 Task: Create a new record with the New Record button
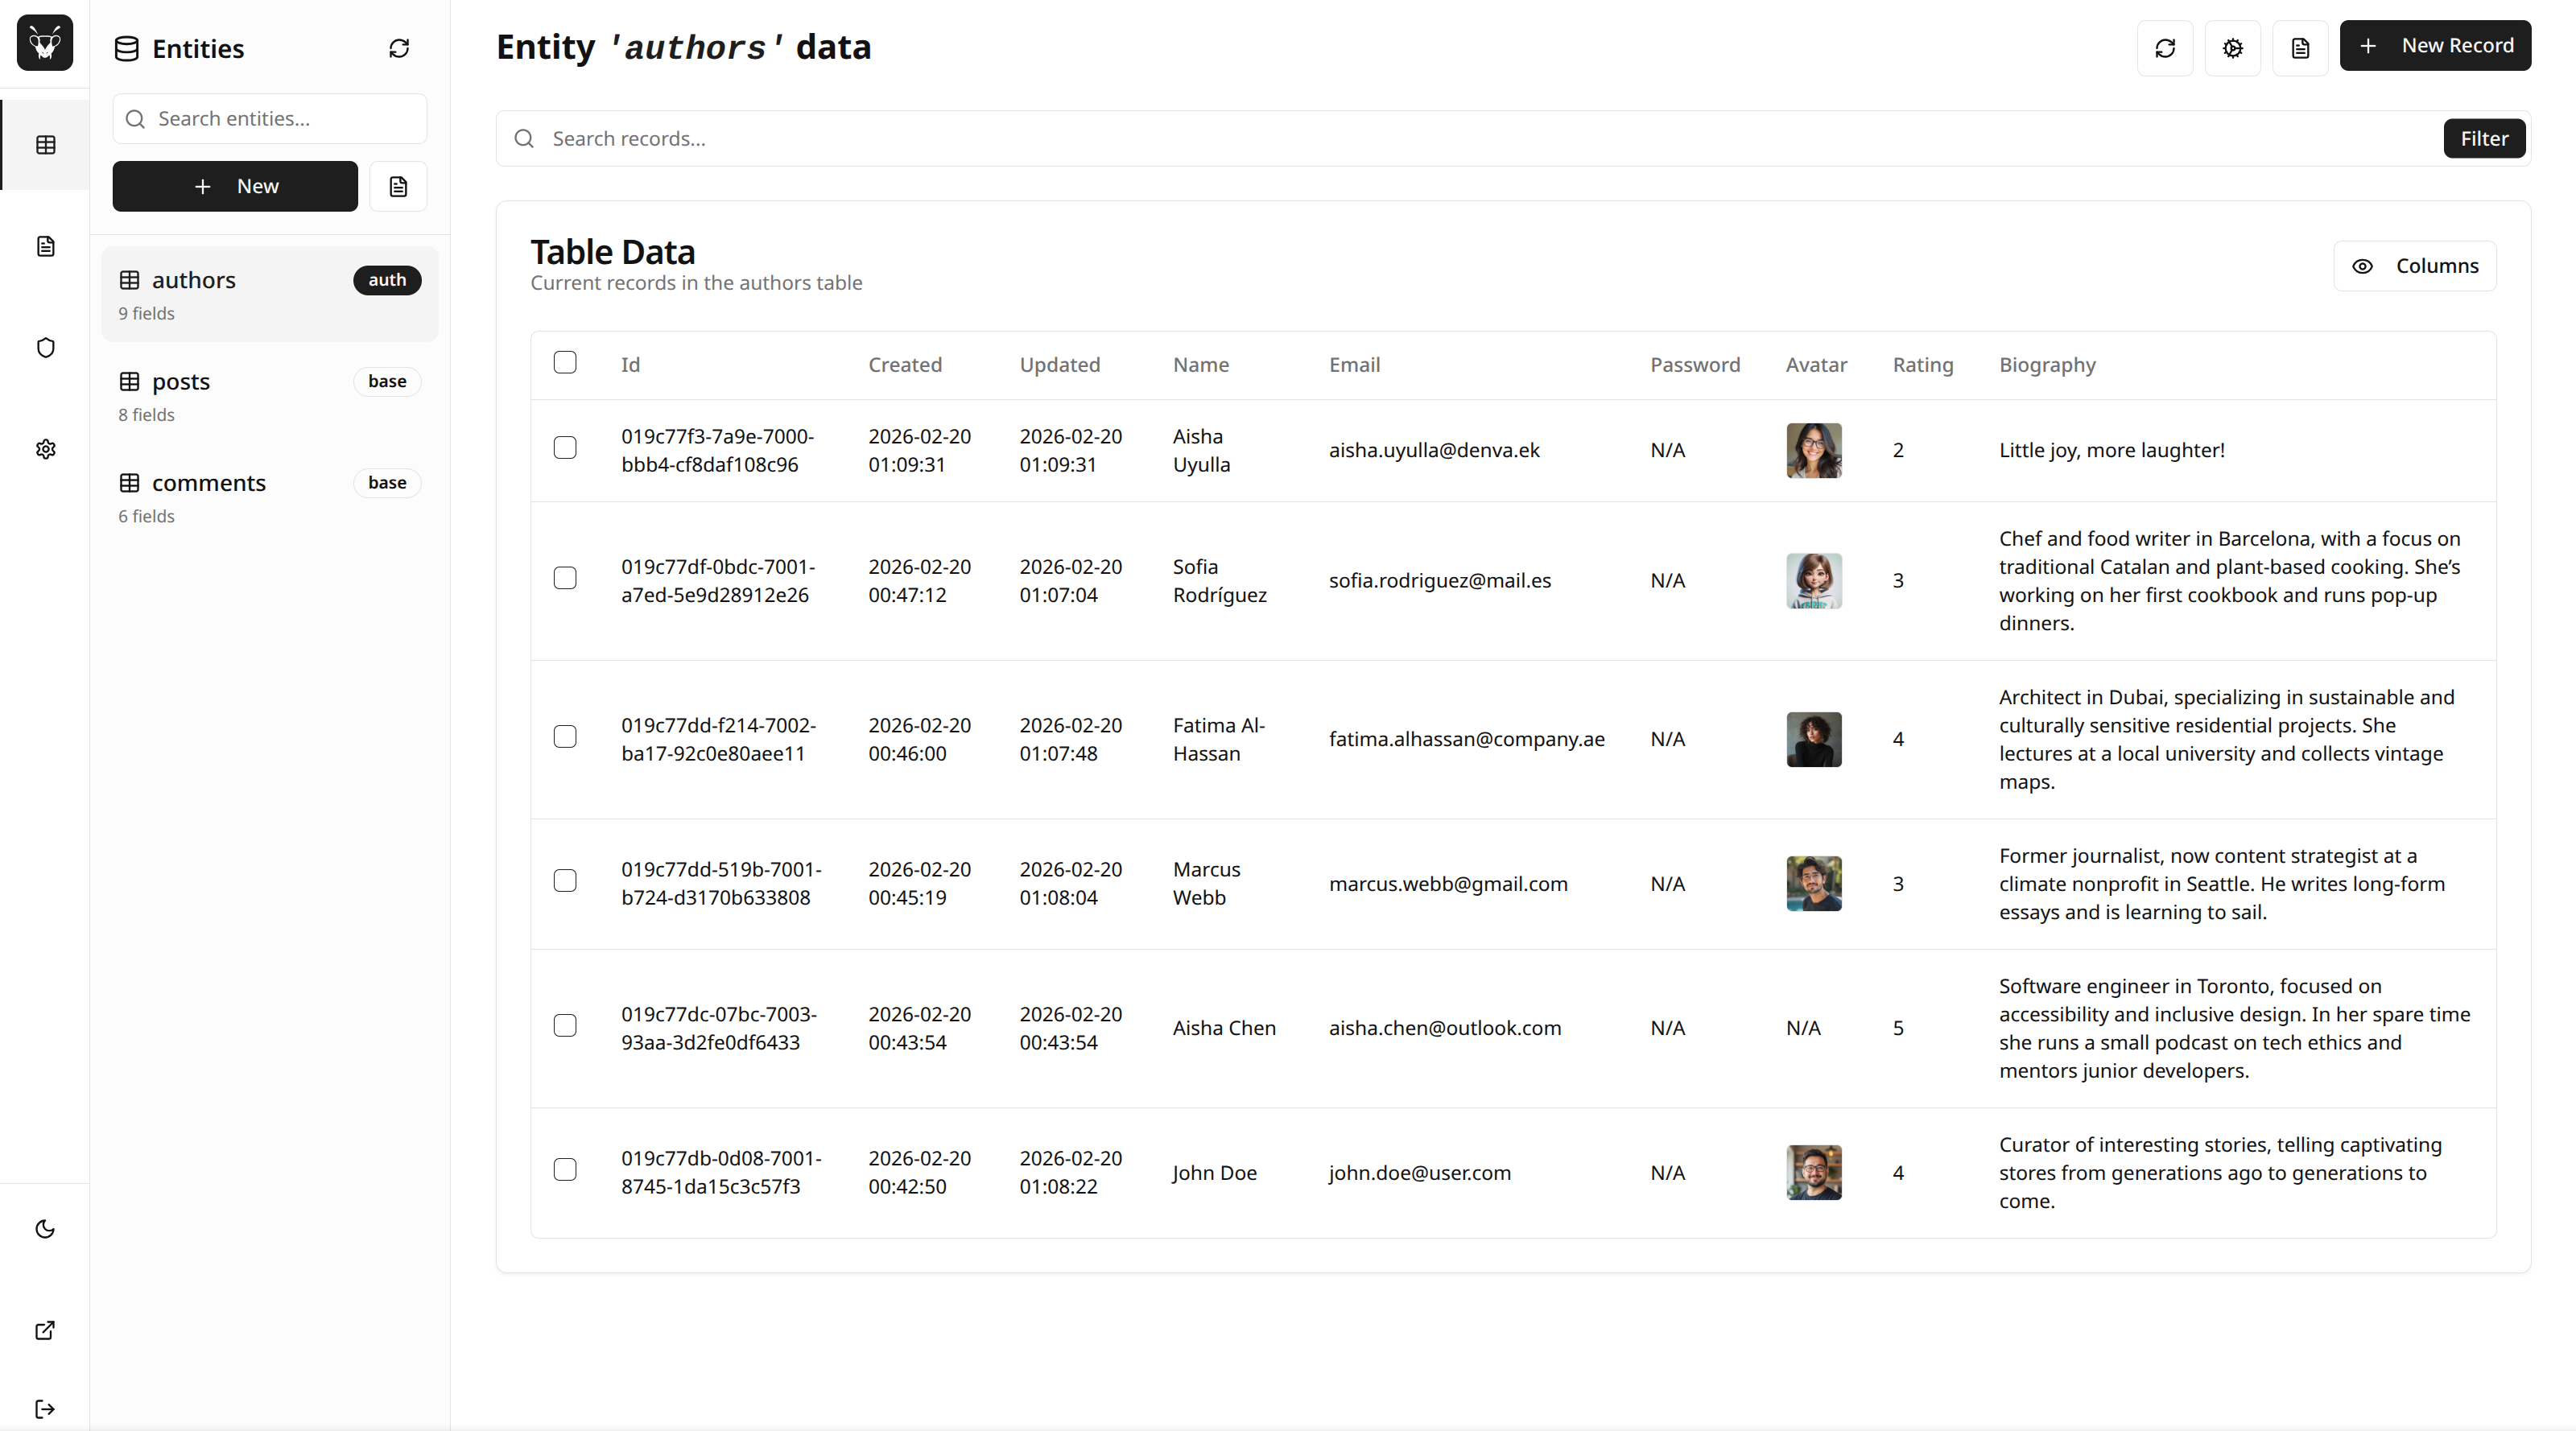[x=2436, y=45]
